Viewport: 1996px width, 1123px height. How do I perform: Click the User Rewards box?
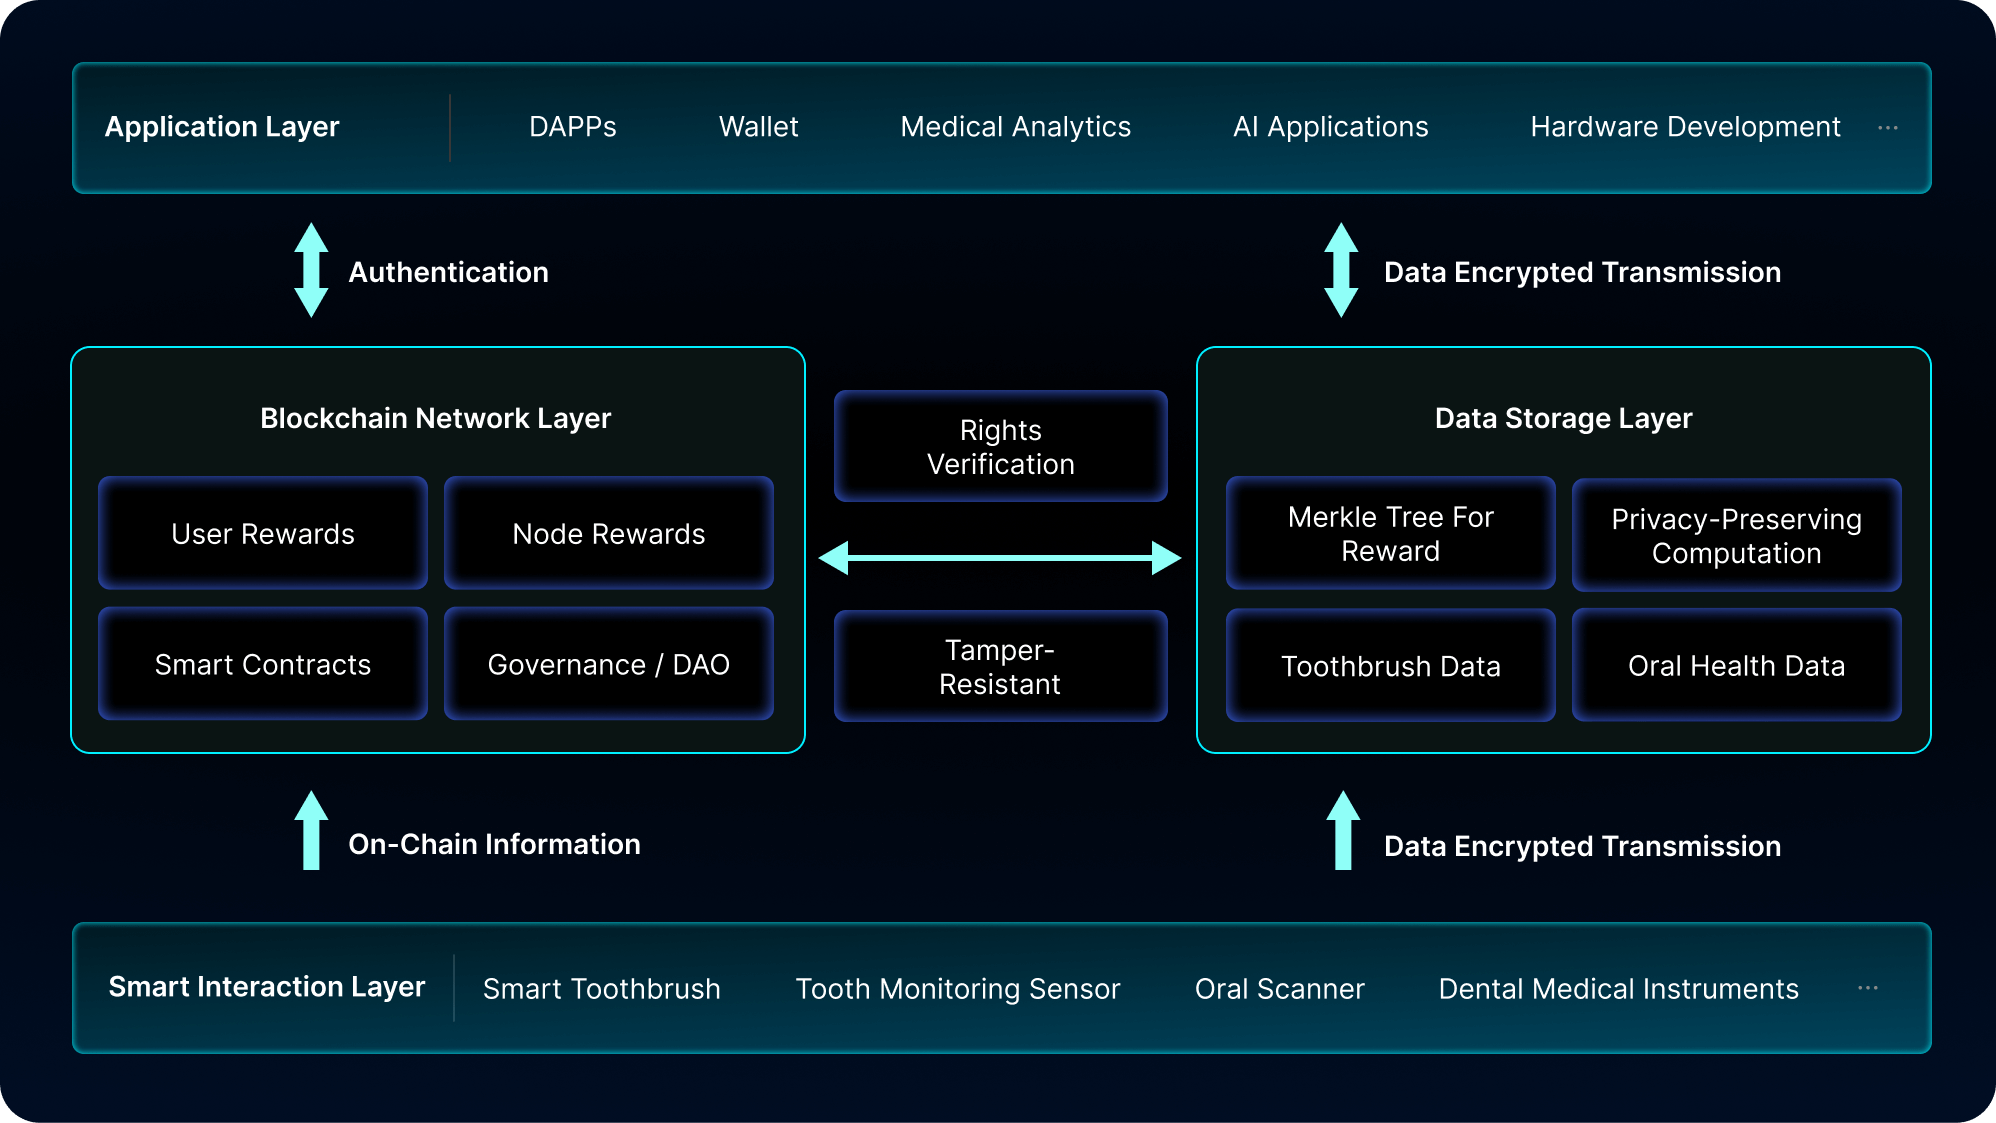263,534
